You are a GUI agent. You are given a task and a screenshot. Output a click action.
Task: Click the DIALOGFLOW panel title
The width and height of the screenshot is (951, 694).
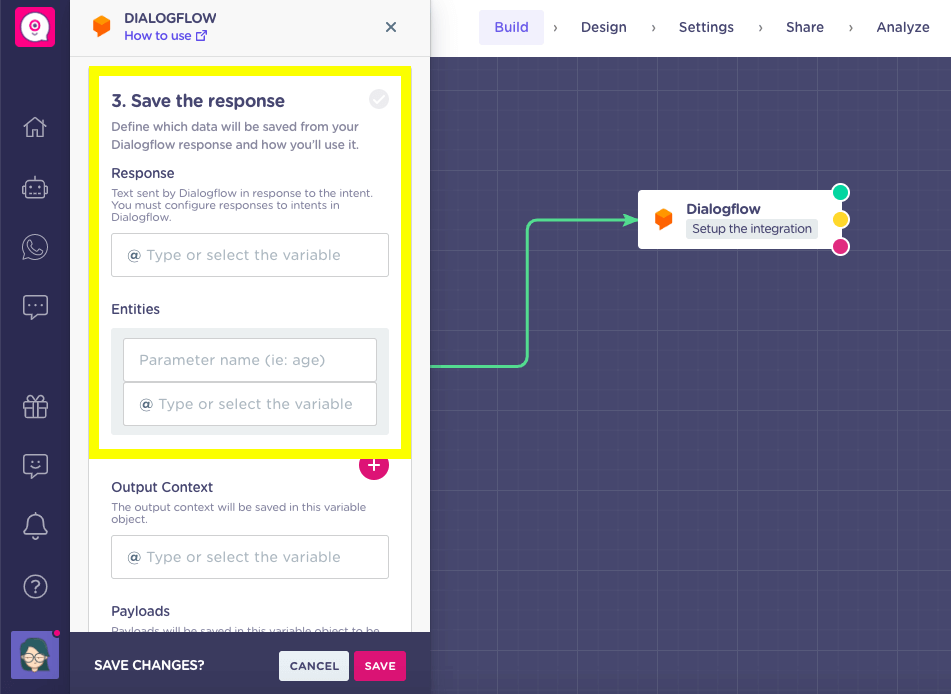pos(170,18)
